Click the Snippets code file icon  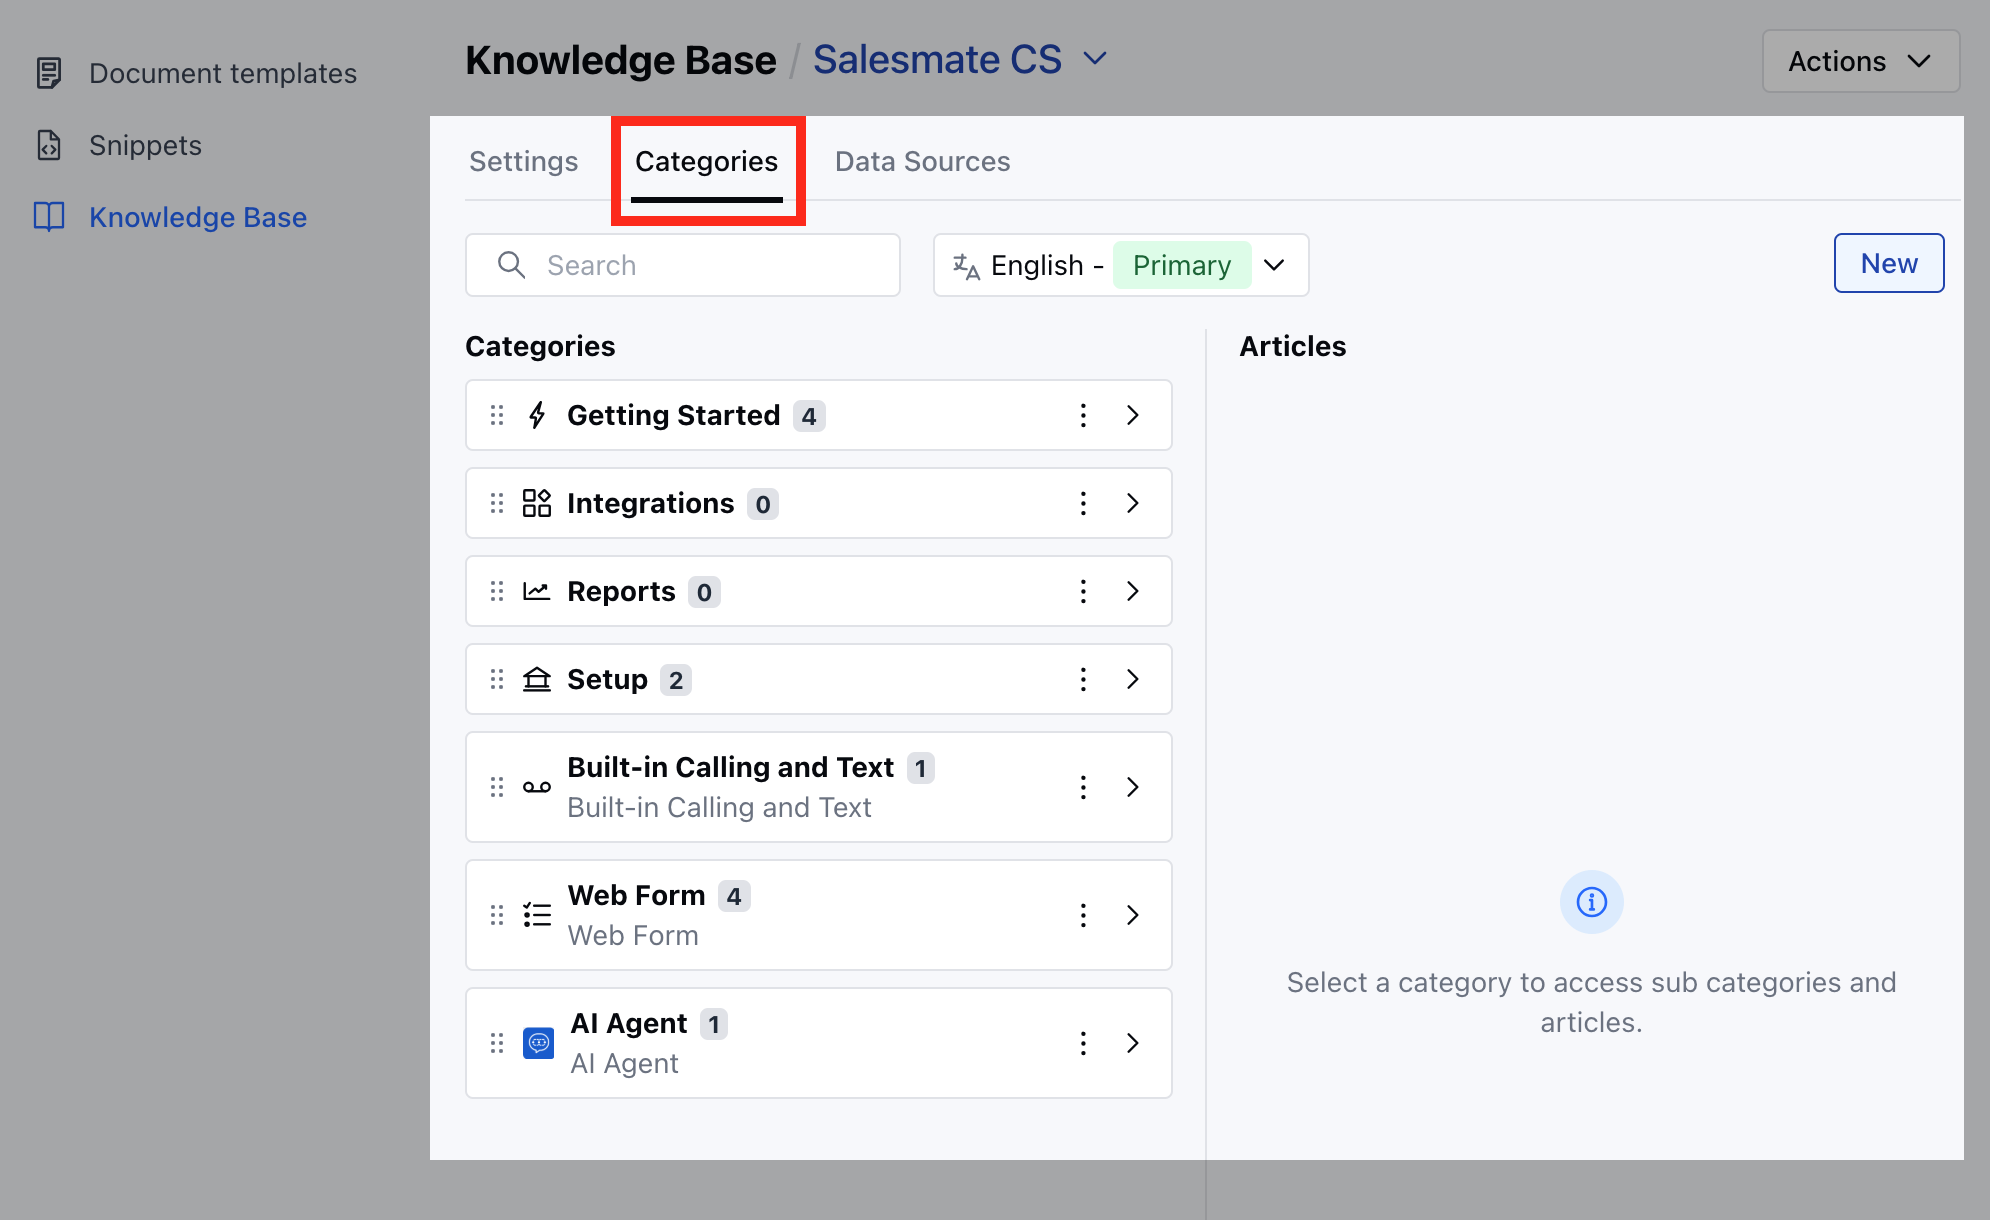pyautogui.click(x=49, y=145)
